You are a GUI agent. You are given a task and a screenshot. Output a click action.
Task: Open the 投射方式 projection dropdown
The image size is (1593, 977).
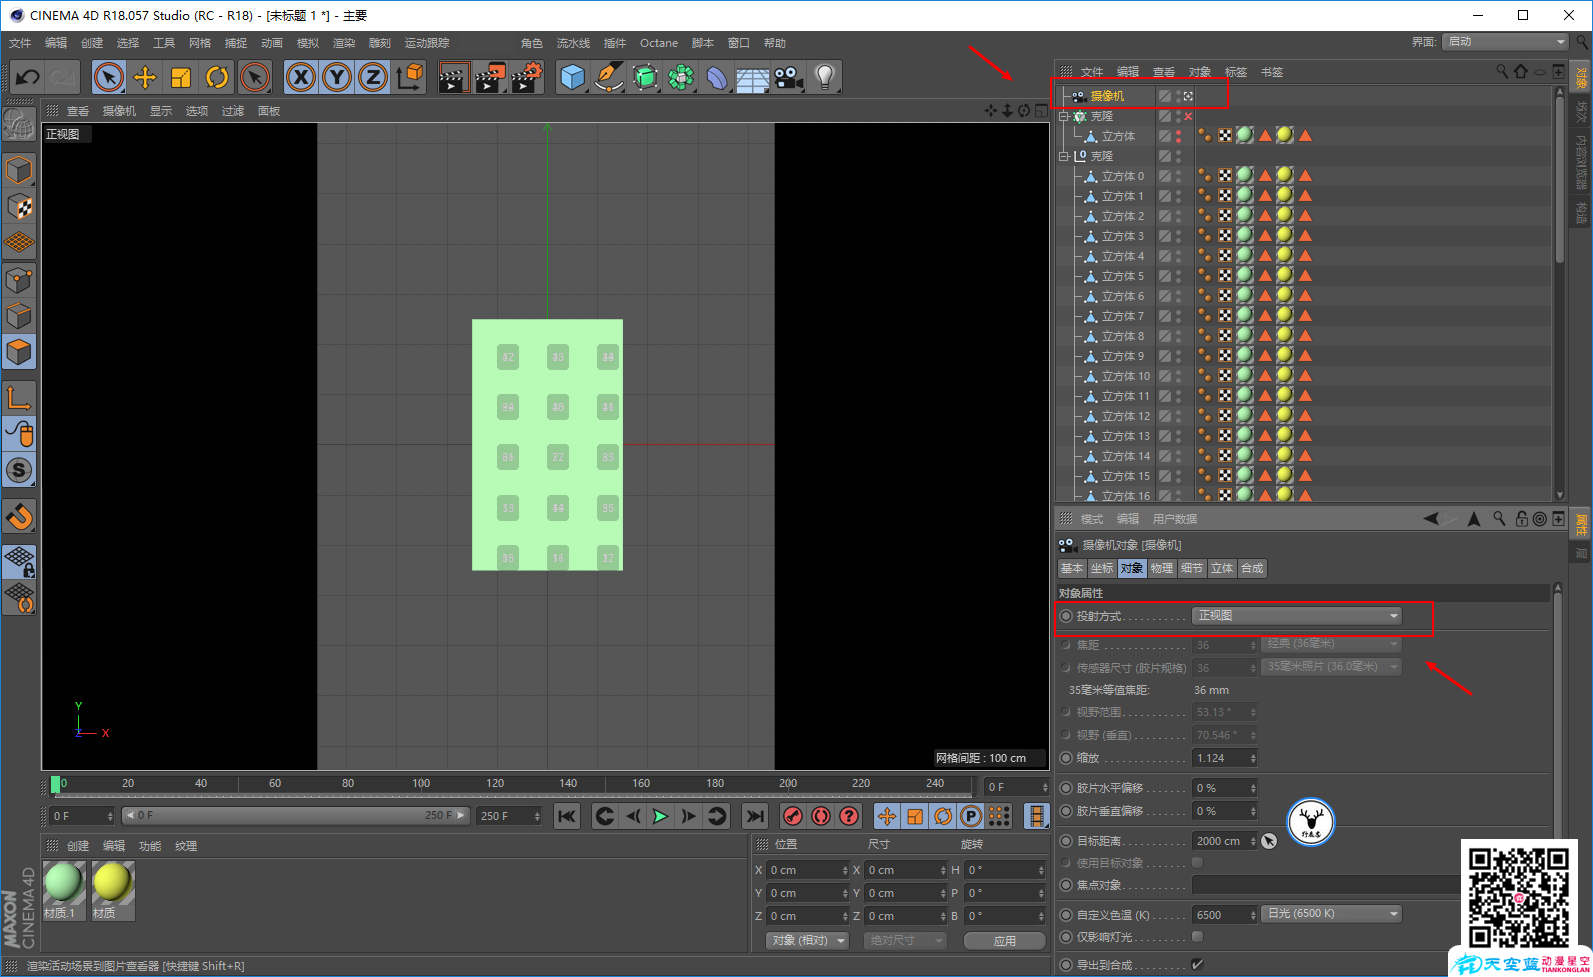click(1297, 616)
